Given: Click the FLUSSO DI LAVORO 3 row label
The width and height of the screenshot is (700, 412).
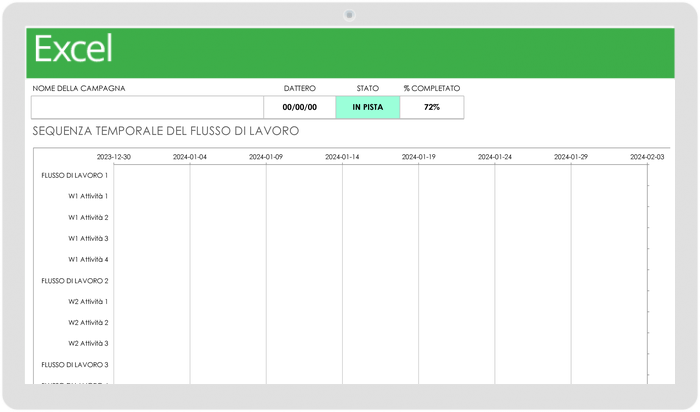Looking at the screenshot, I should click(x=75, y=364).
